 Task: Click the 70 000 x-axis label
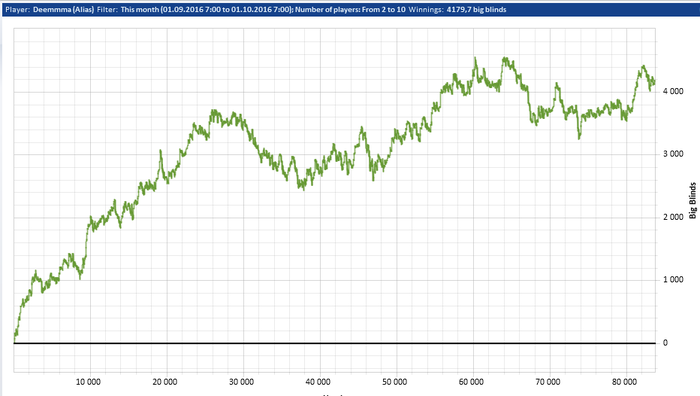pyautogui.click(x=548, y=382)
